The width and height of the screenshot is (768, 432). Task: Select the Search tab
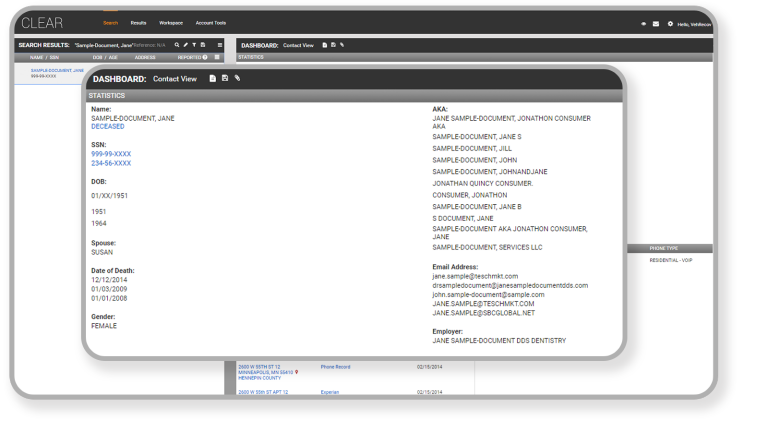[x=110, y=23]
